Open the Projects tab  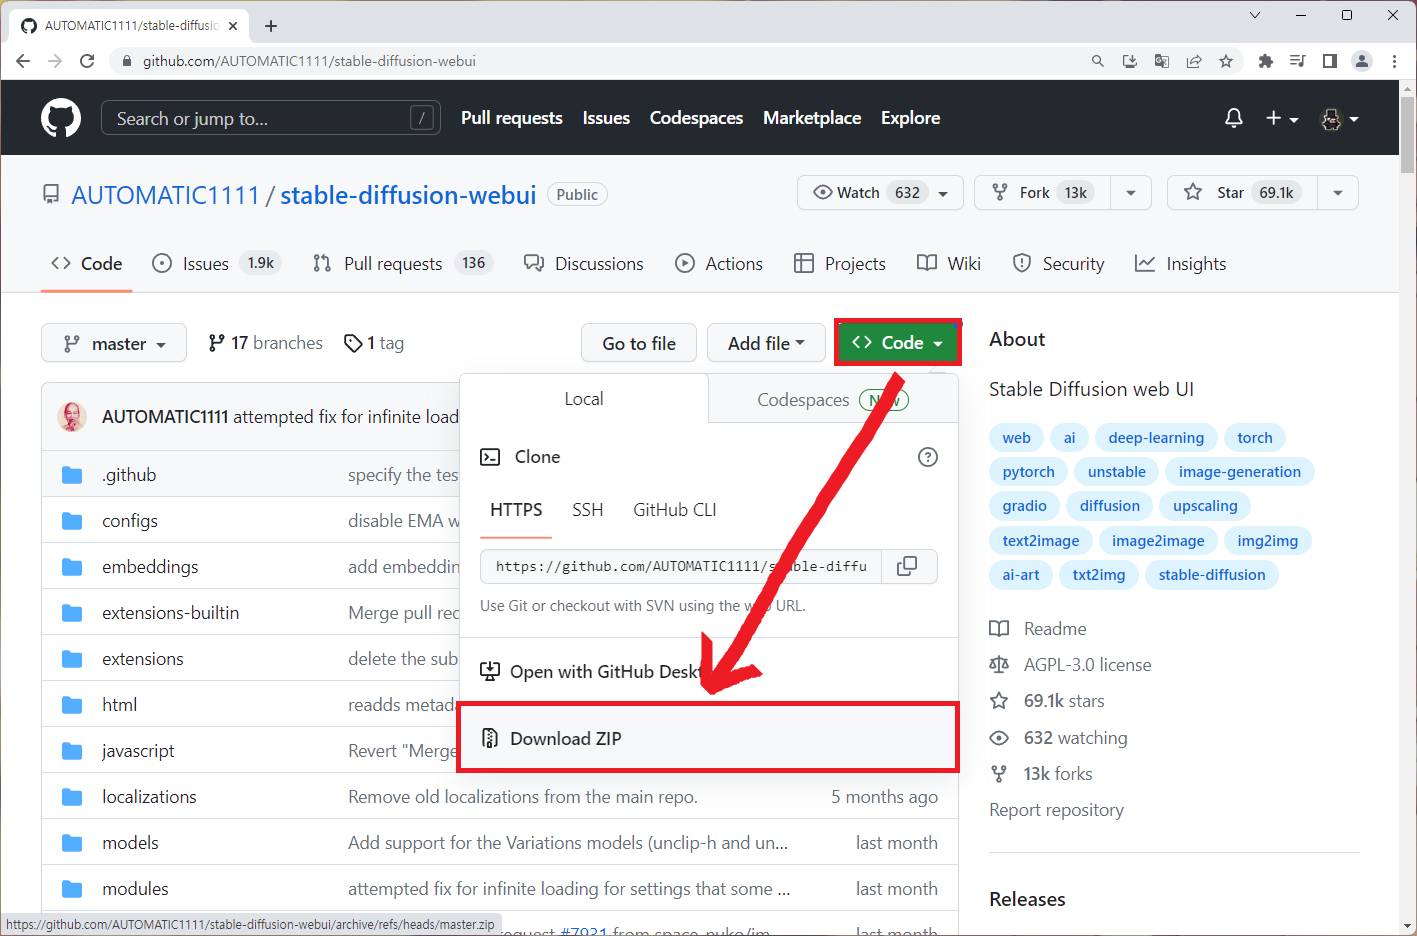(840, 263)
